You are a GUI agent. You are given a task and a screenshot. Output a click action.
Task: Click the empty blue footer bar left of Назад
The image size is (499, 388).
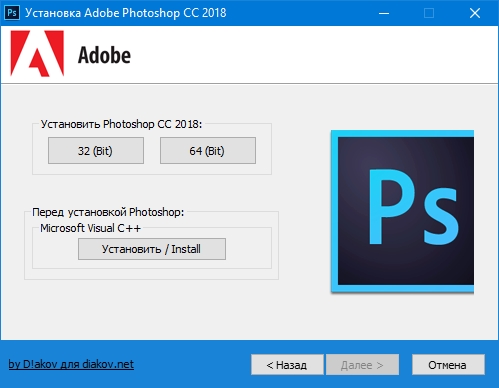tap(192, 364)
